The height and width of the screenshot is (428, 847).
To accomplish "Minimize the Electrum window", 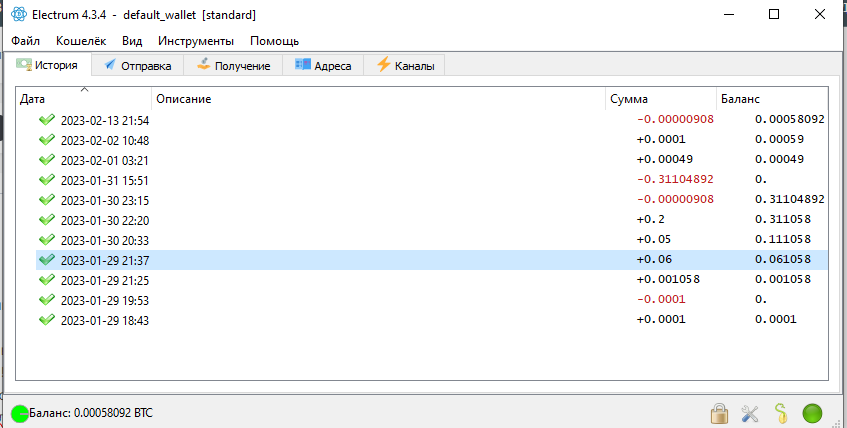I will [x=728, y=15].
